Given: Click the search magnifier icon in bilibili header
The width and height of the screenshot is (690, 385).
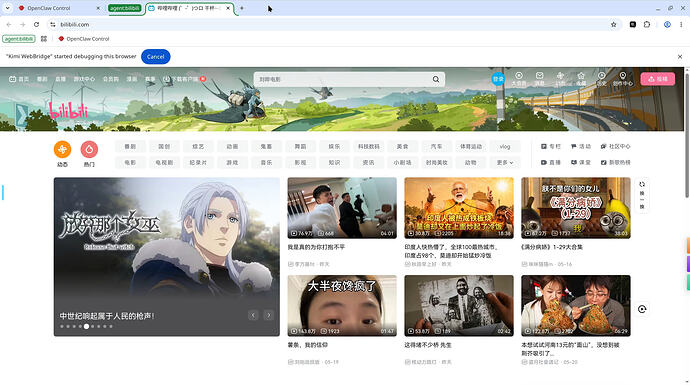Looking at the screenshot, I should 436,79.
